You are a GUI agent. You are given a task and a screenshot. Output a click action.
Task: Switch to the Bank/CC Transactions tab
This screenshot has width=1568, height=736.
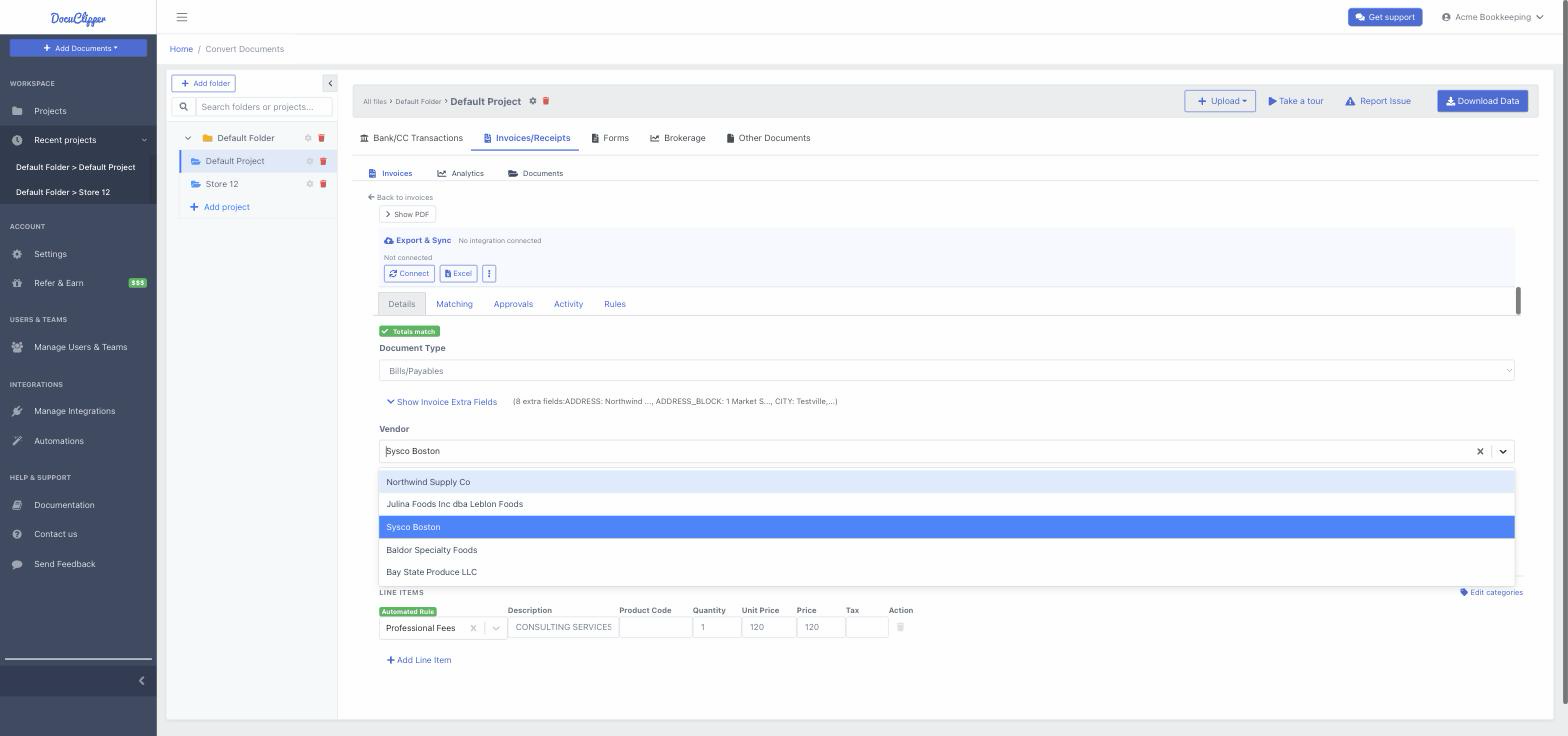[411, 138]
